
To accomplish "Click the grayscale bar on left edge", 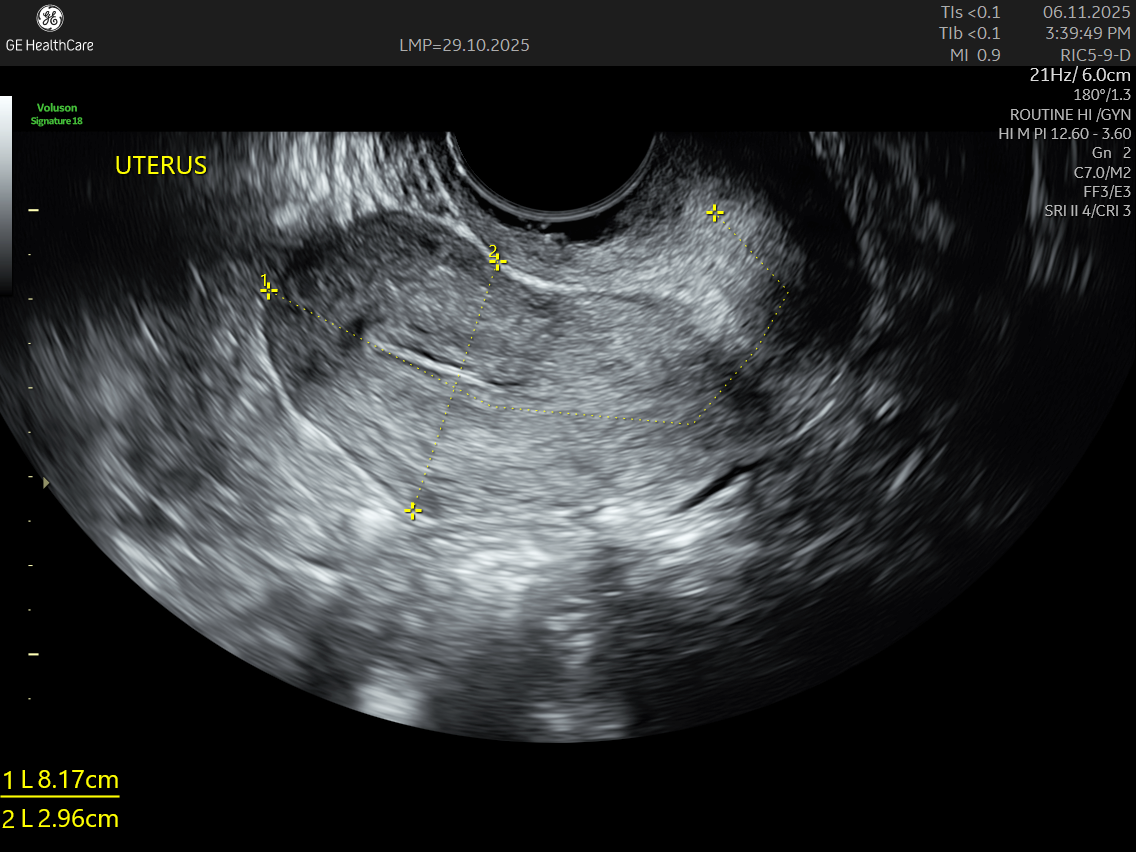I will tap(5, 190).
